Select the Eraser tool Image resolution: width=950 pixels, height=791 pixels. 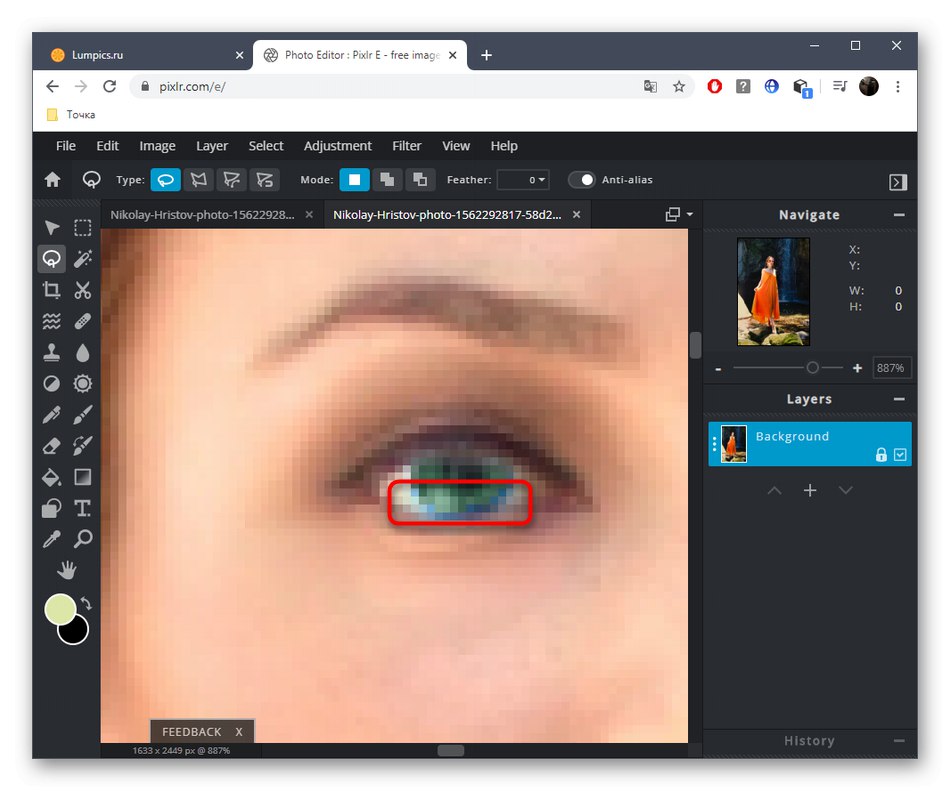[x=52, y=446]
